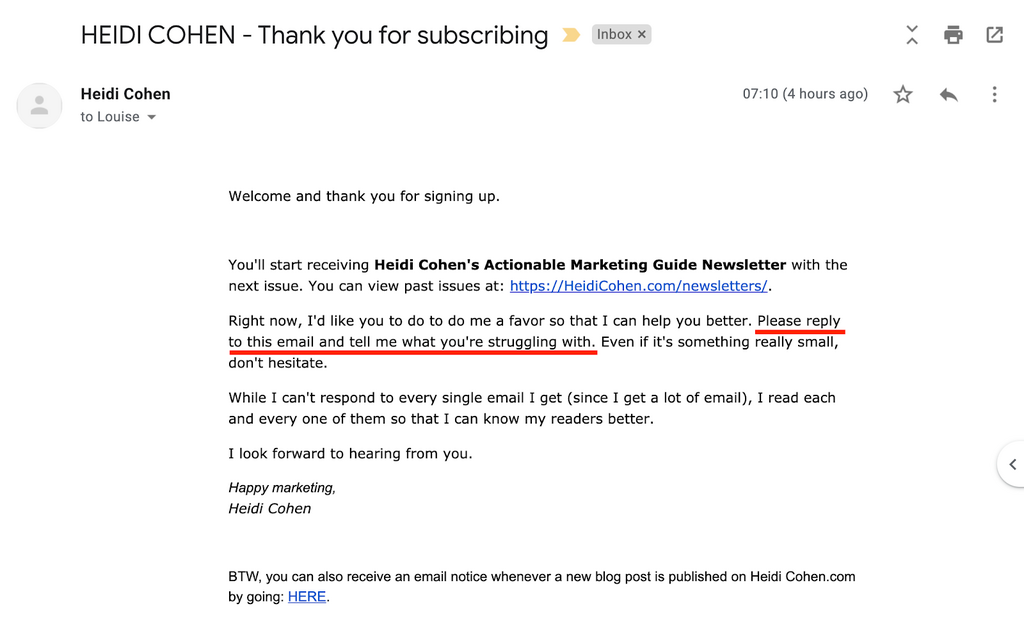Image resolution: width=1024 pixels, height=638 pixels.
Task: Star this message from Heidi Cohen
Action: tap(903, 95)
